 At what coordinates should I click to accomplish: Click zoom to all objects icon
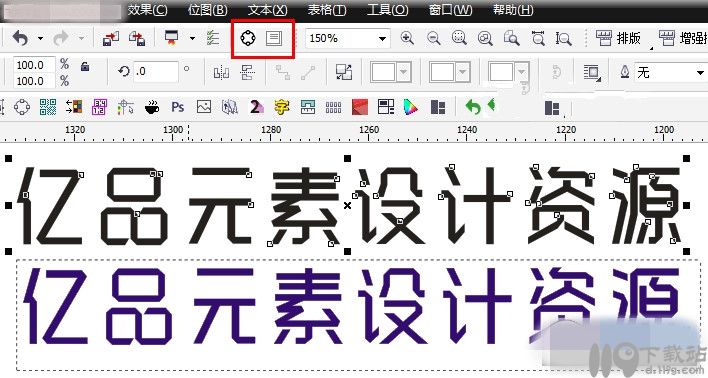(485, 38)
